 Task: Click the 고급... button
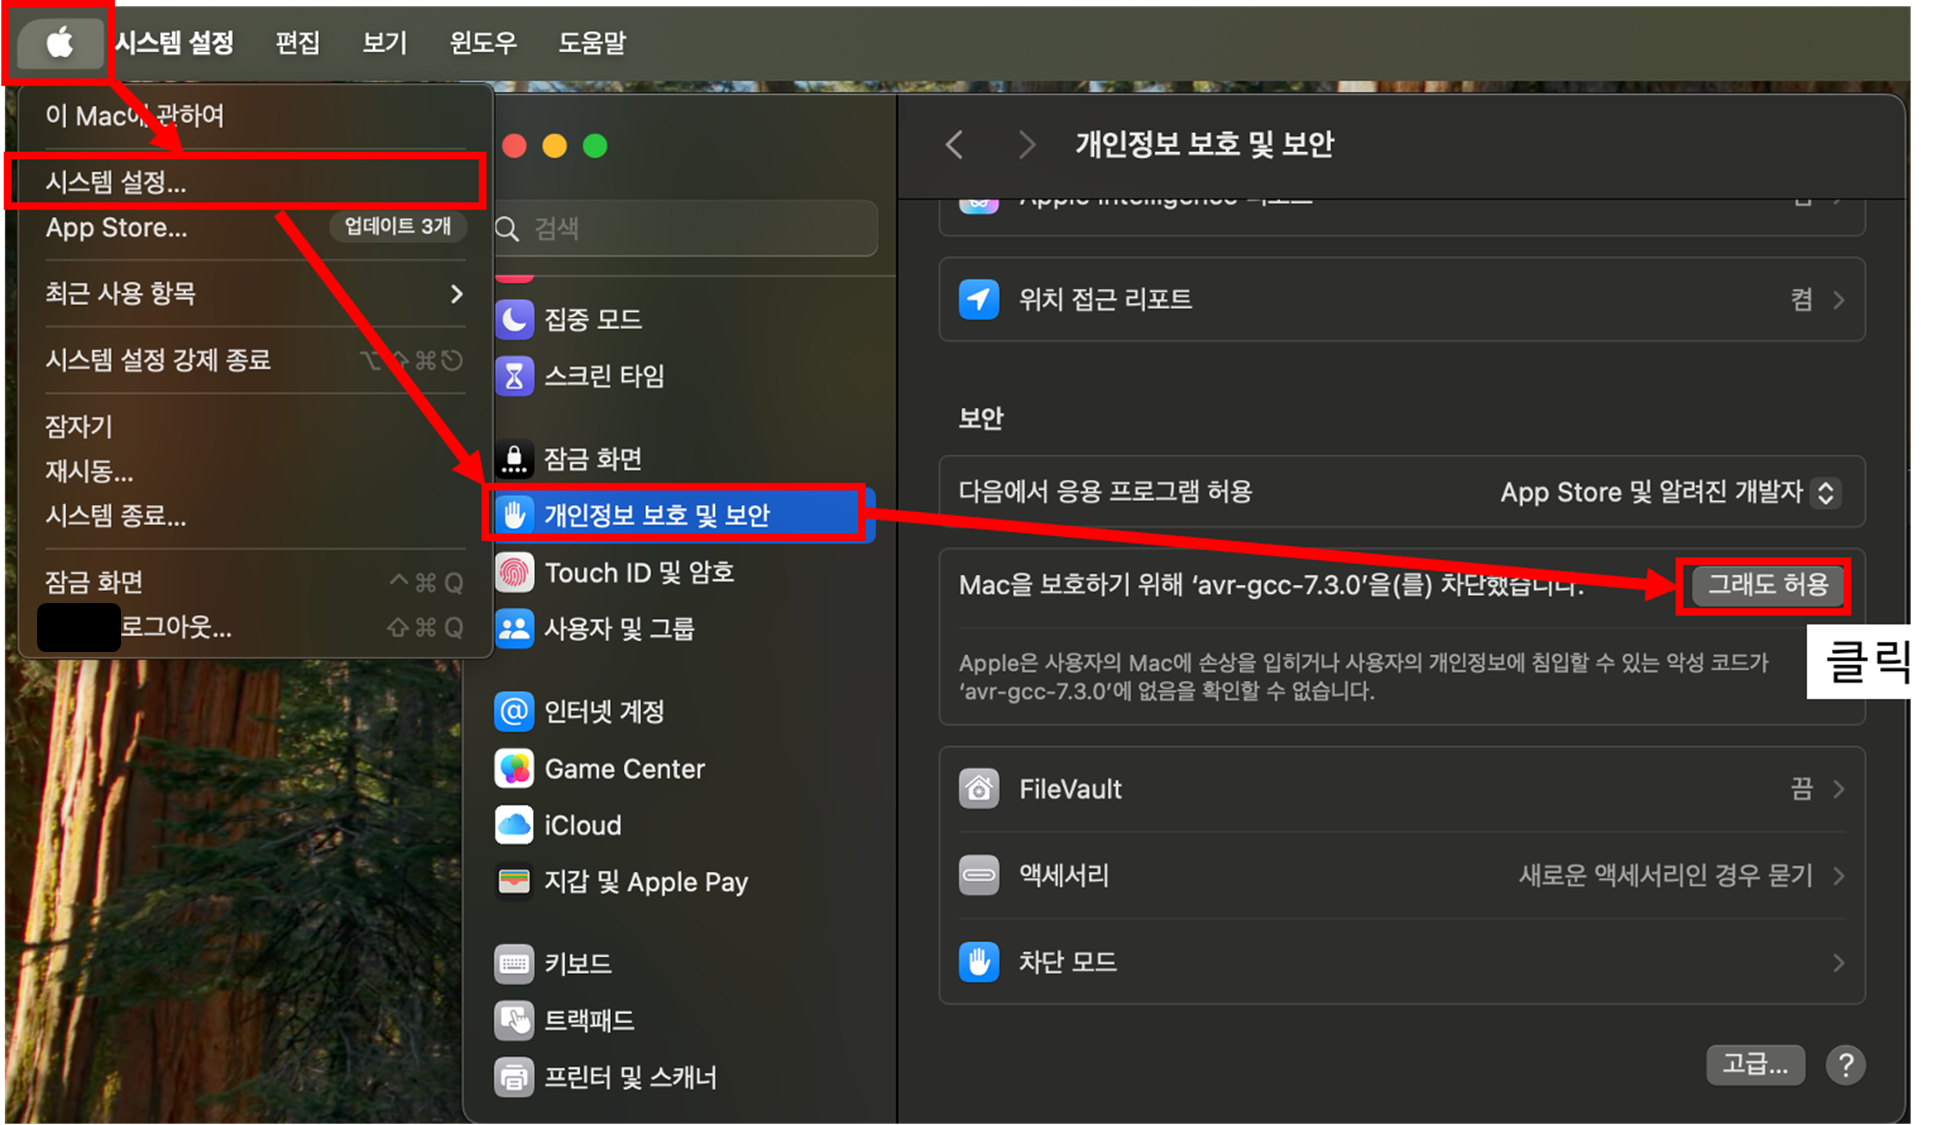point(1754,1065)
